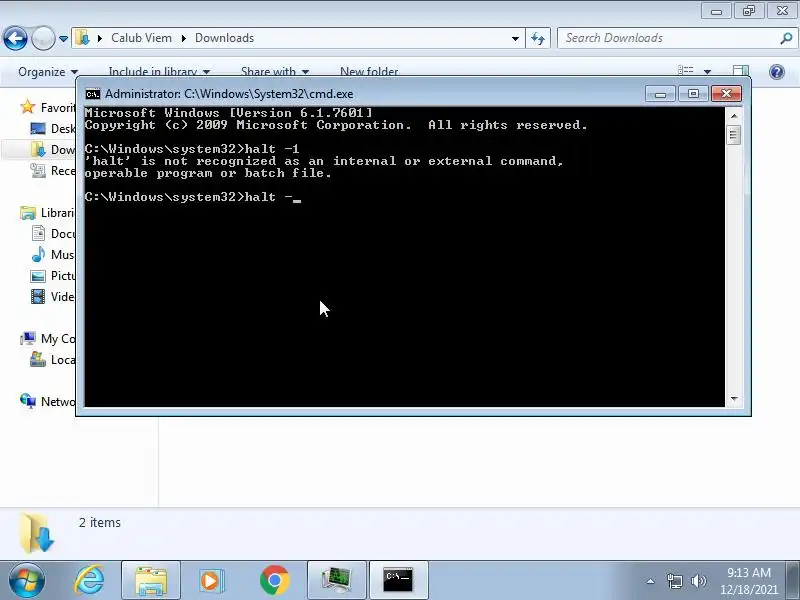This screenshot has height=600, width=800.
Task: Expand the view options dropdown arrow
Action: click(707, 71)
